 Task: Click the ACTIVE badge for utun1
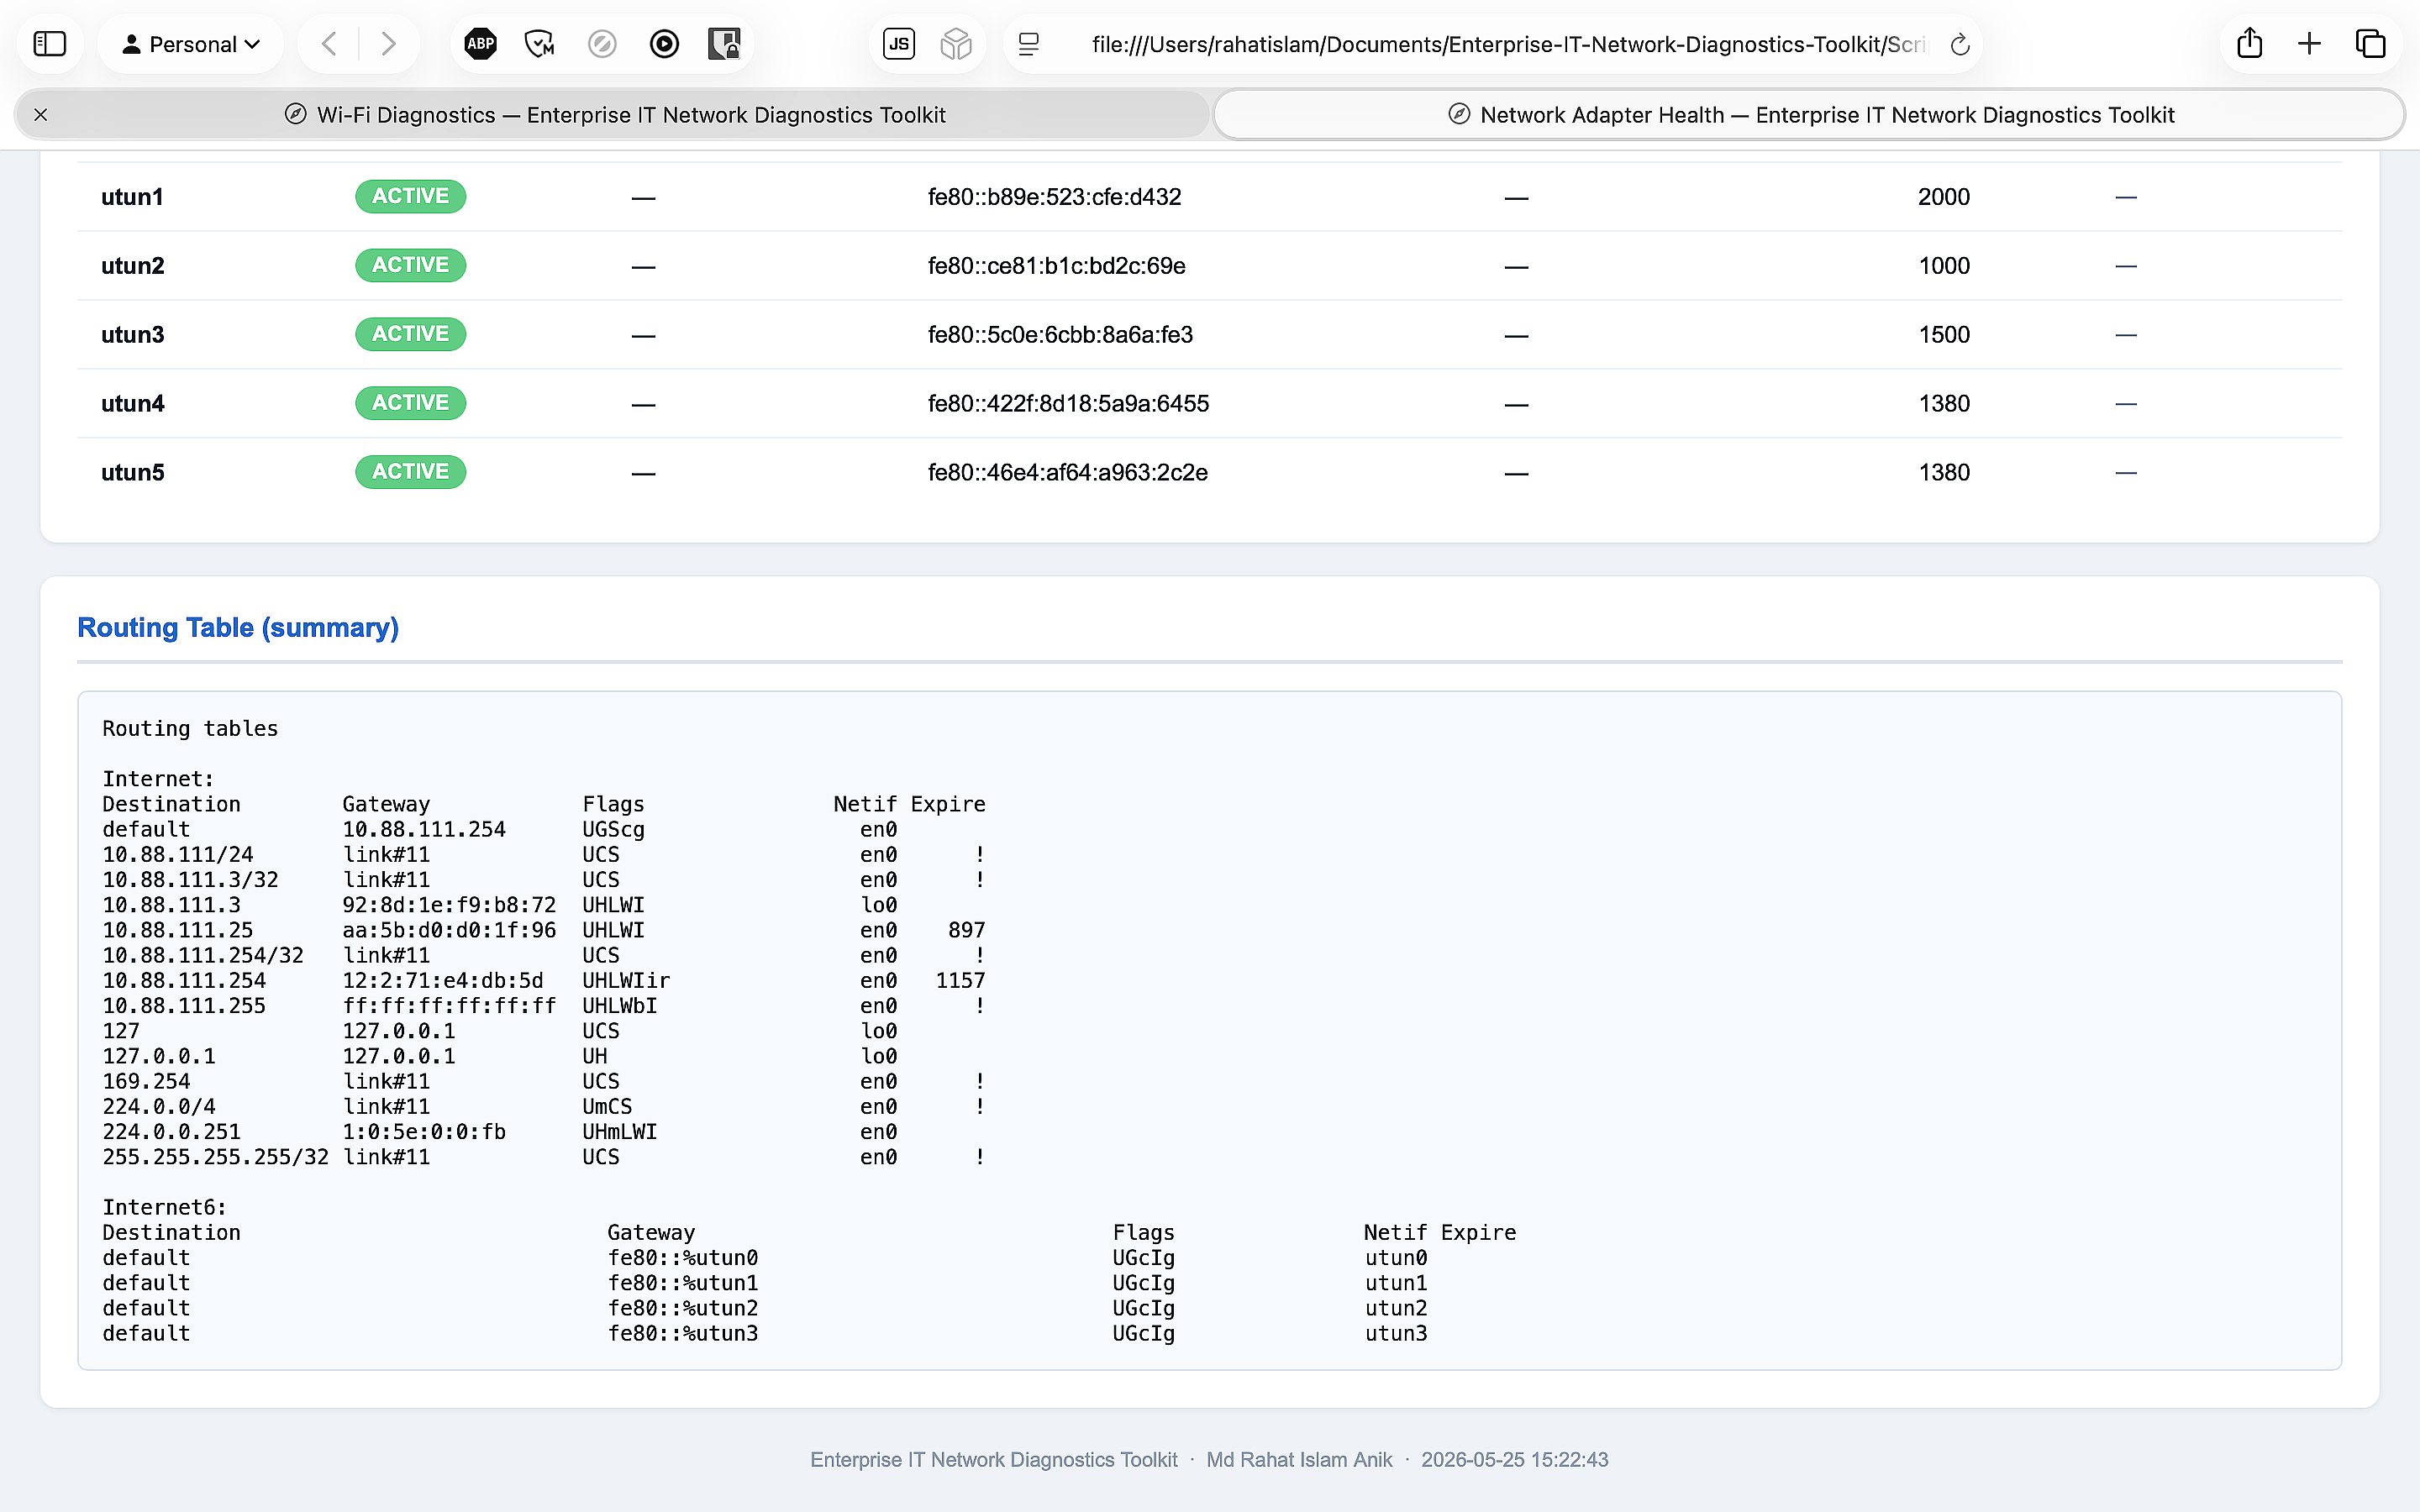coord(410,196)
